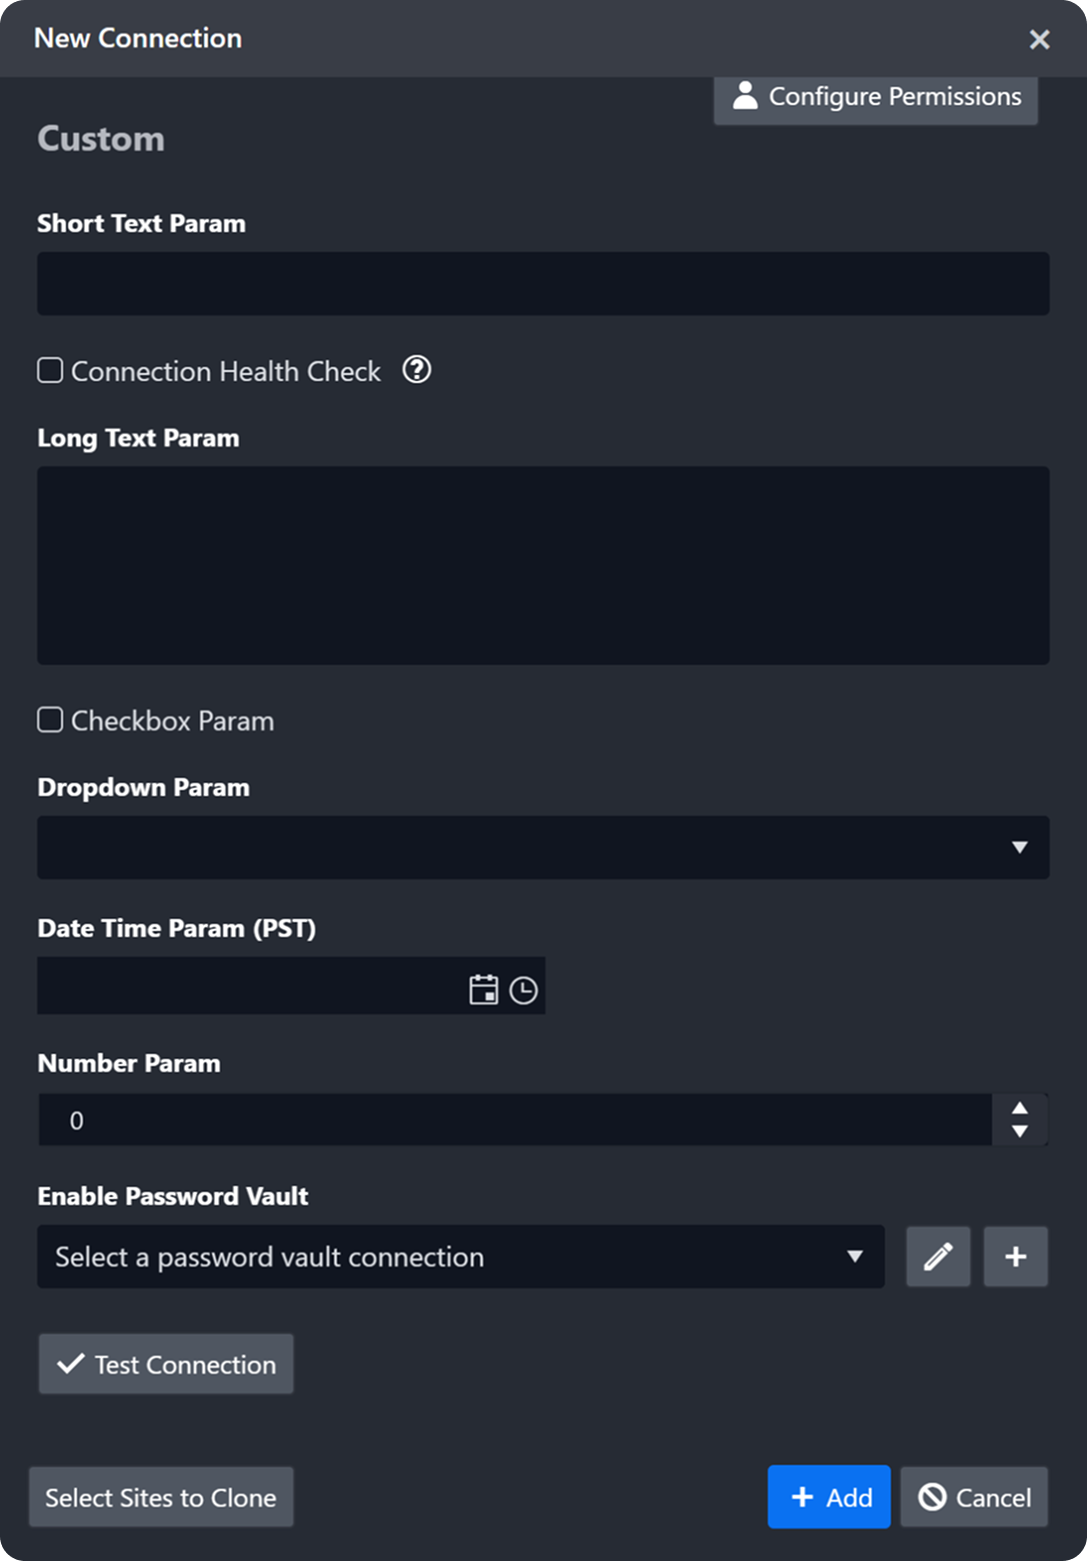
Task: Expand the Dropdown Param list
Action: [543, 847]
